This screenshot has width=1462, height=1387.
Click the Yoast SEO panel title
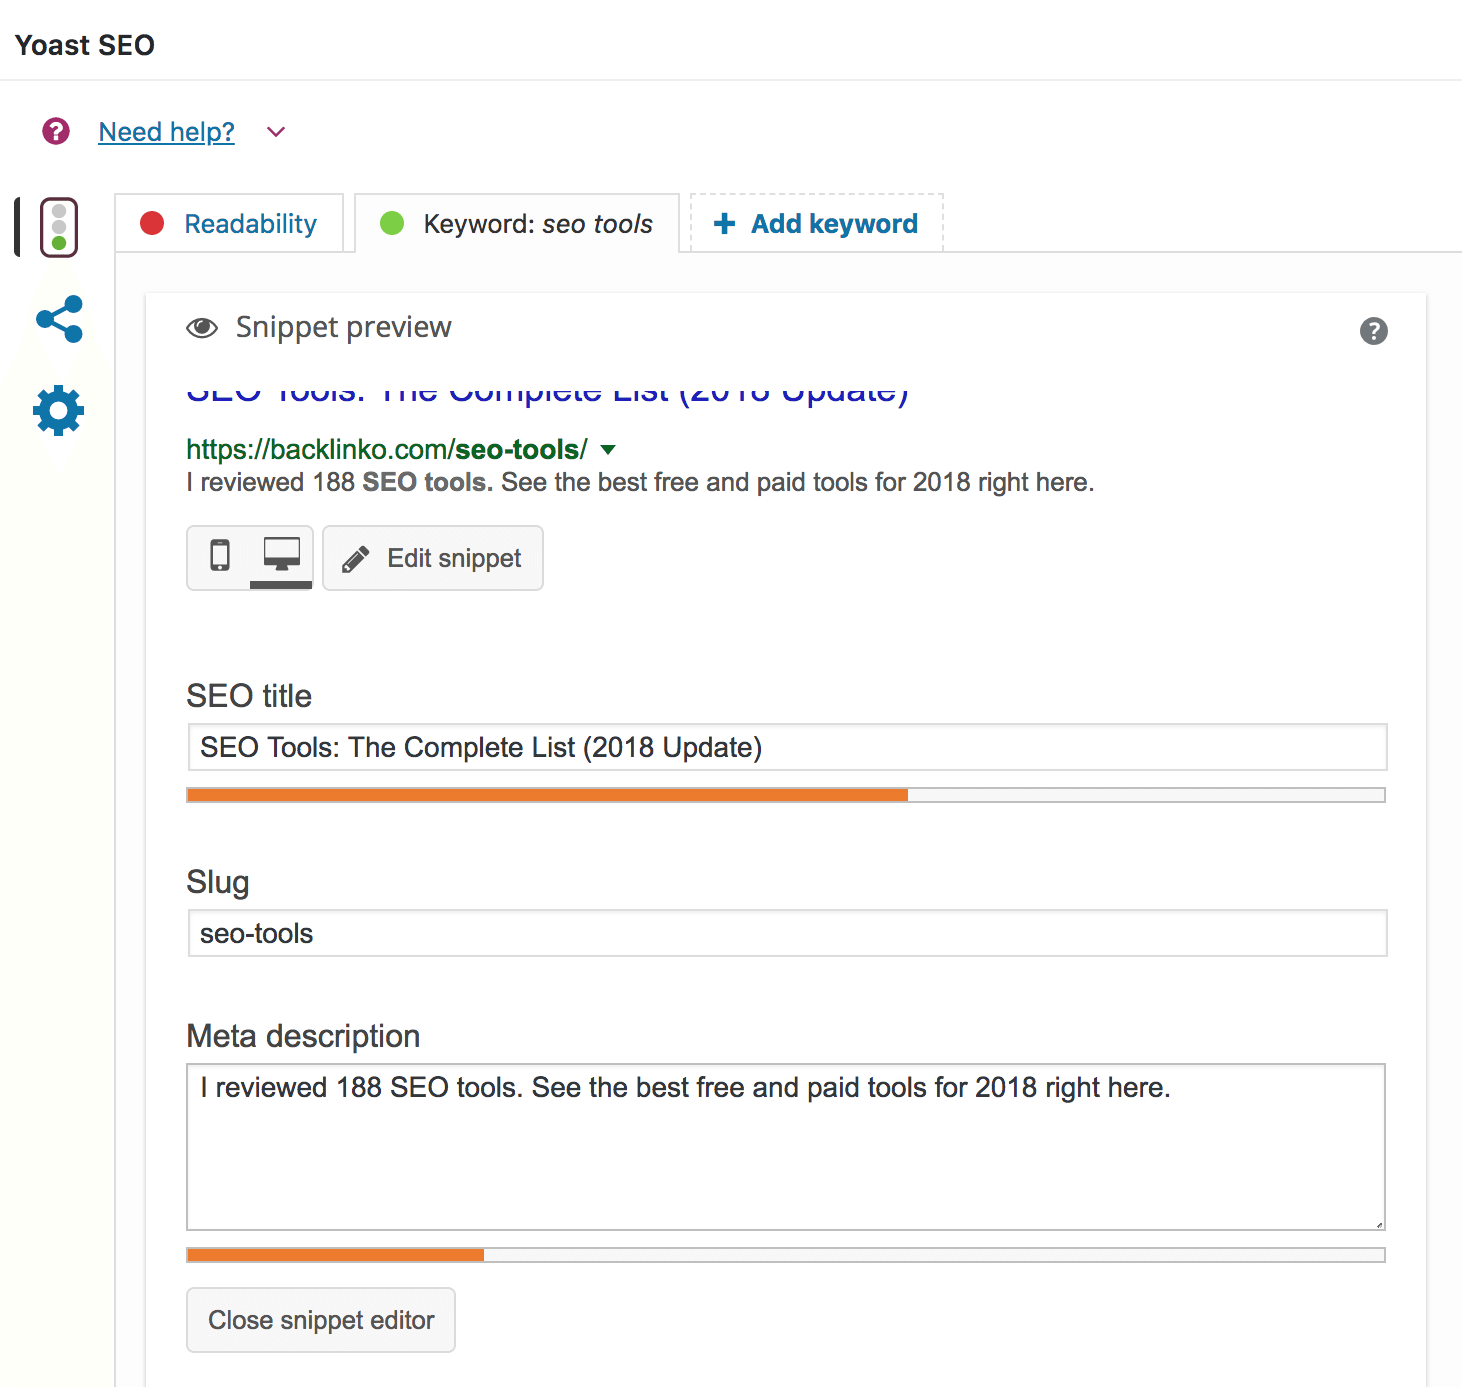[85, 45]
